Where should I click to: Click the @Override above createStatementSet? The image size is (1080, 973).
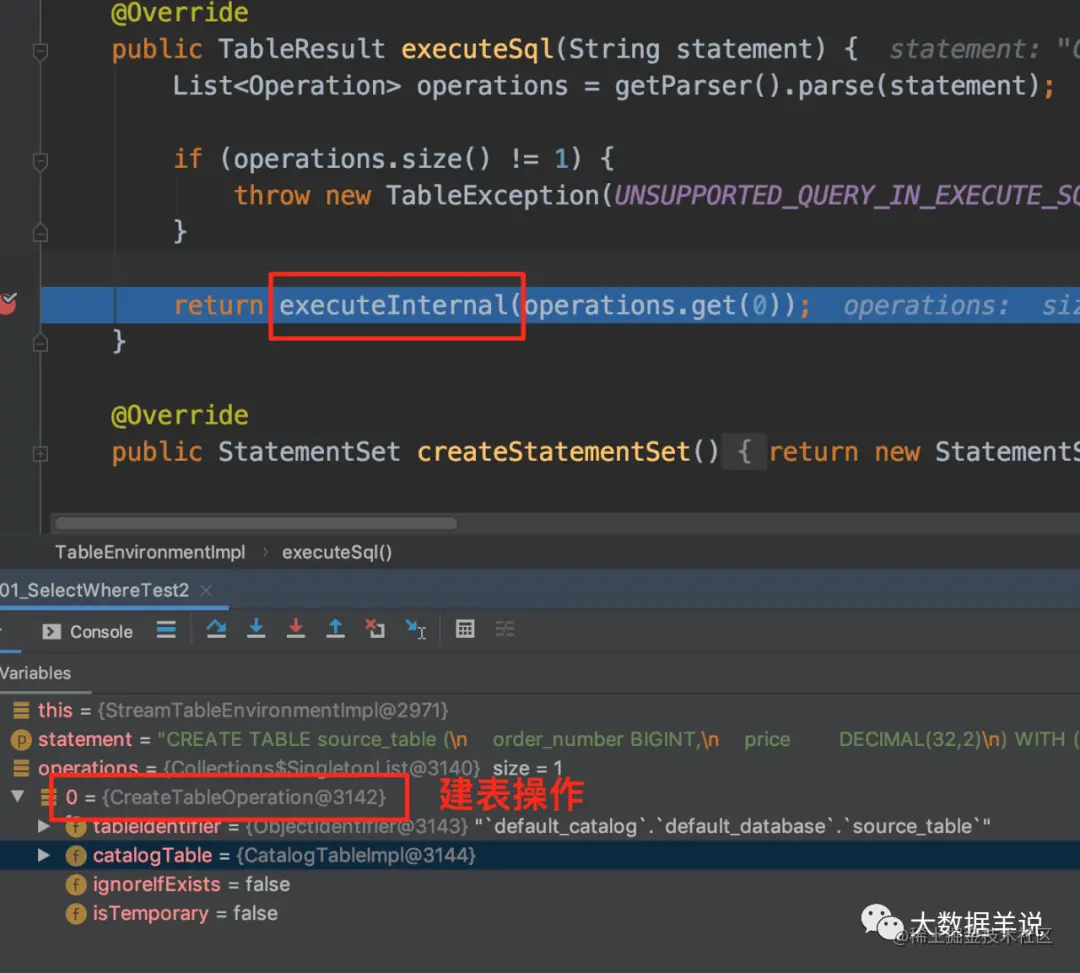[179, 415]
